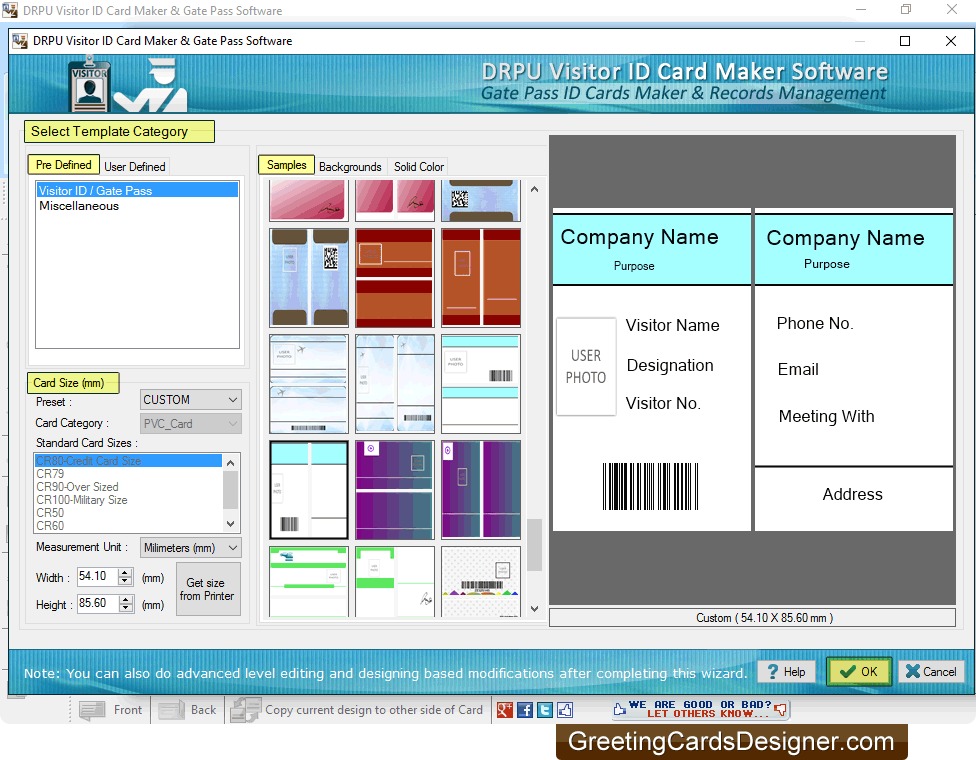Viewport: 976px width, 760px height.
Task: Click down arrow of Standard Card Sizes list
Action: point(230,524)
